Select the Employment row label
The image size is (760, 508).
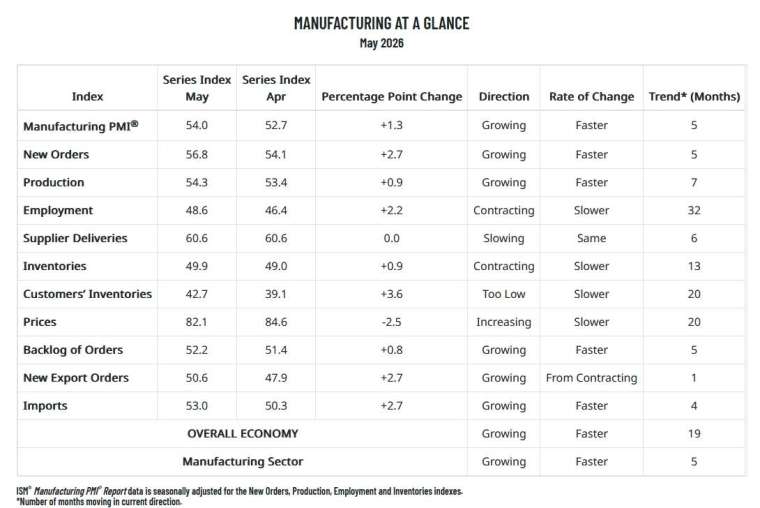pos(58,210)
